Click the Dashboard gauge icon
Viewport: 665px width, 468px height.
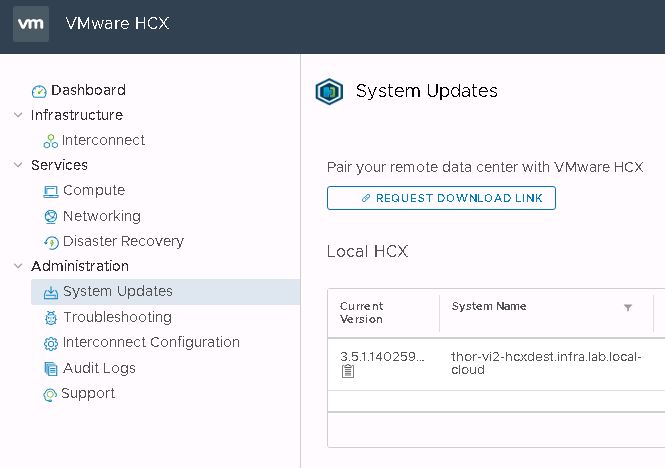click(39, 91)
